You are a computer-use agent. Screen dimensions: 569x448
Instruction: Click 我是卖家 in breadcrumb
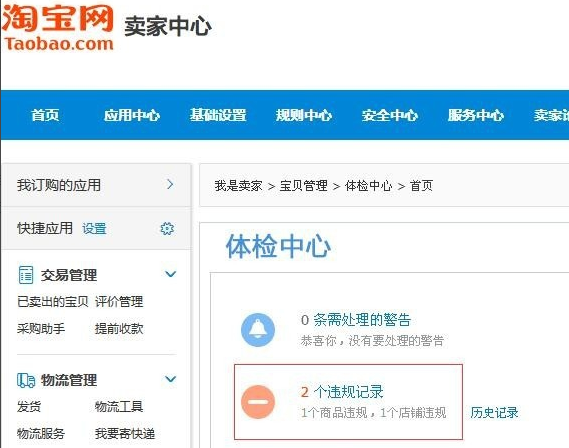[x=238, y=186]
